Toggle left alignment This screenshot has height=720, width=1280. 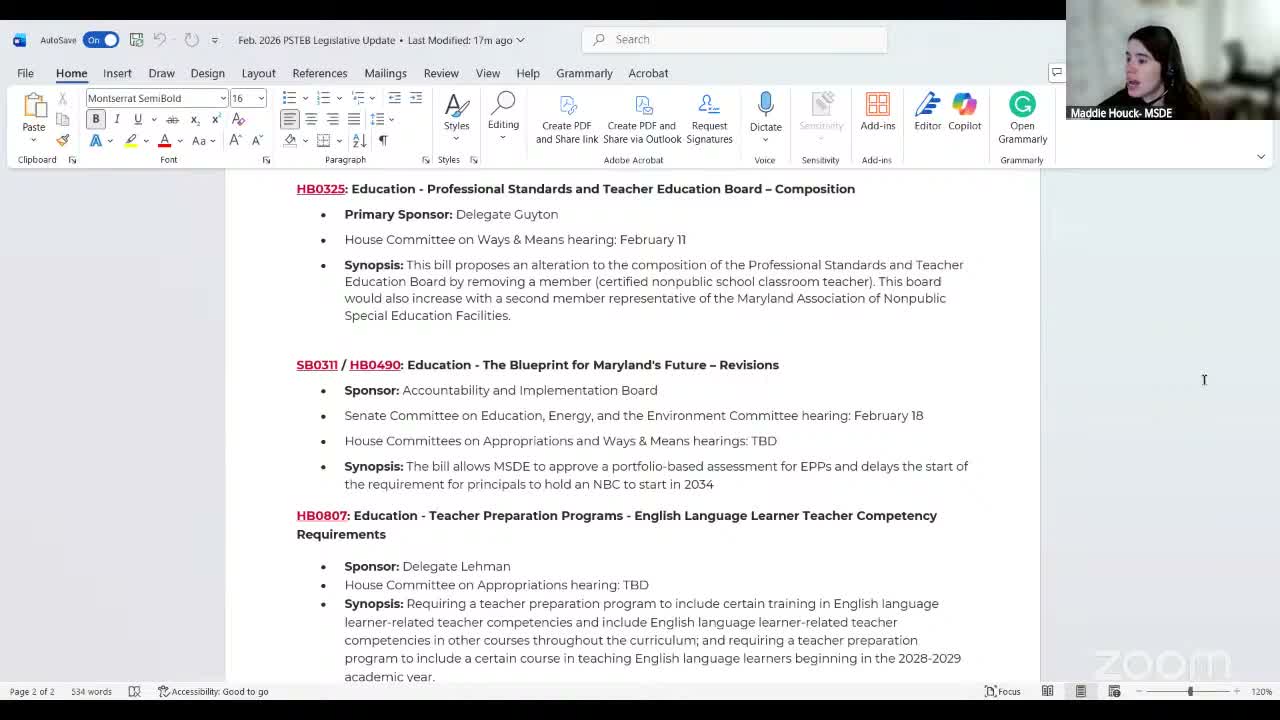(290, 119)
